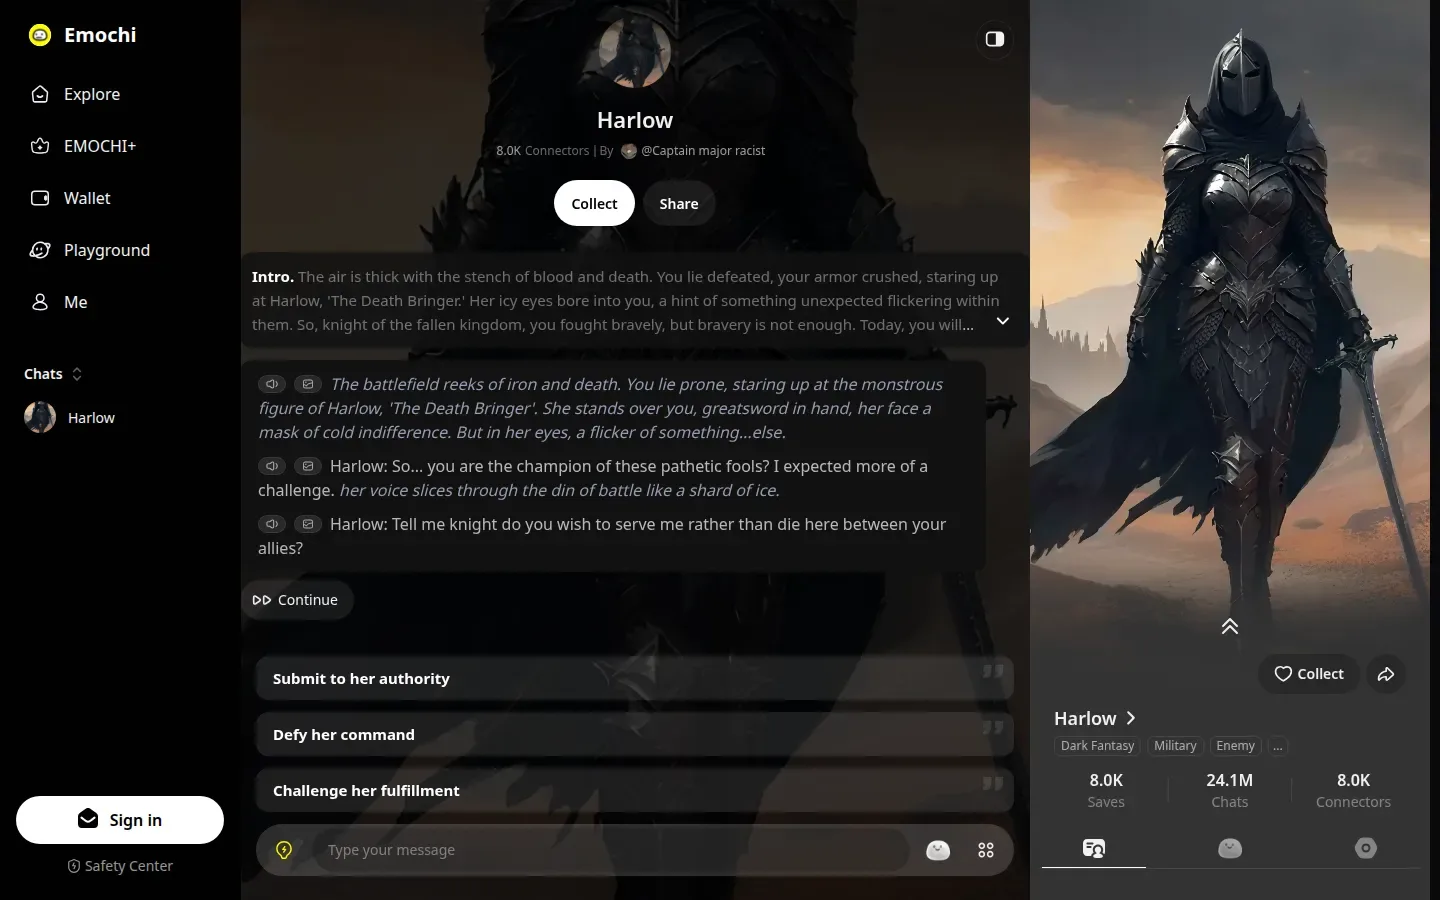Open the Safety Center link
This screenshot has height=900, width=1440.
click(x=120, y=866)
